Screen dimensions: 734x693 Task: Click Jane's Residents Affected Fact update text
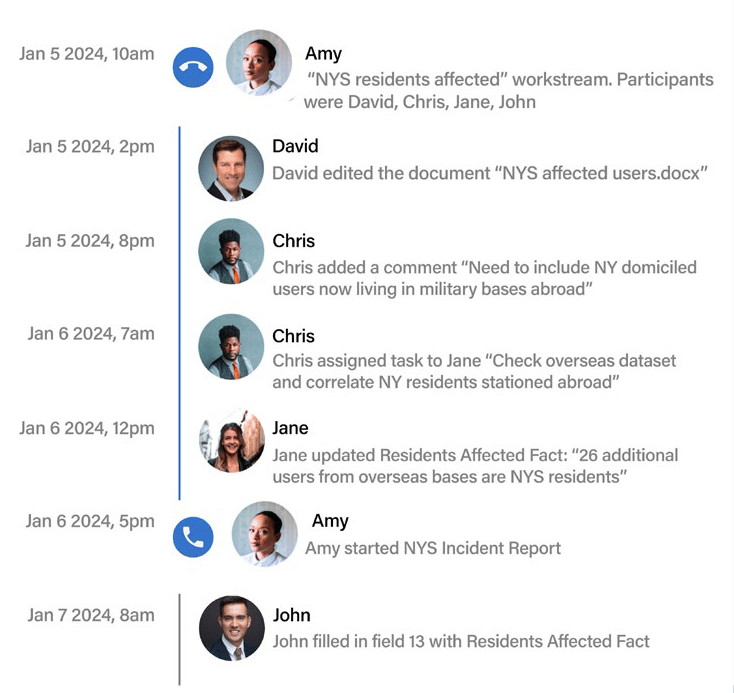[475, 466]
